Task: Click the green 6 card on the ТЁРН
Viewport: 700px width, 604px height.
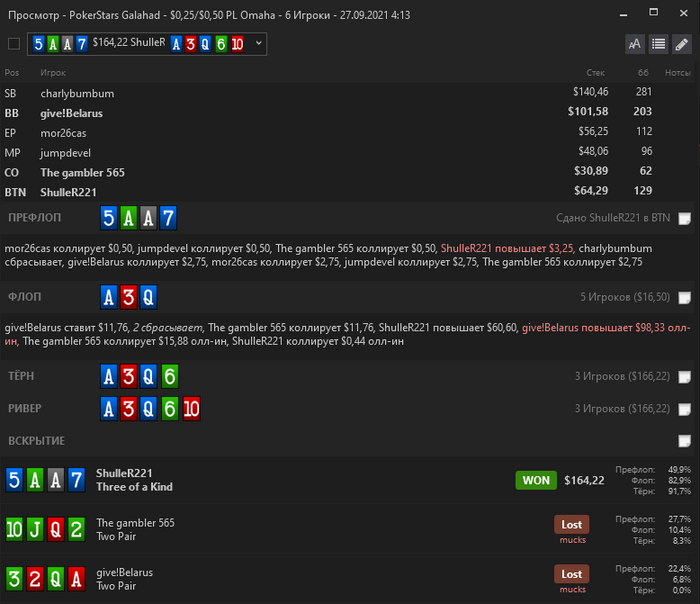Action: [170, 376]
